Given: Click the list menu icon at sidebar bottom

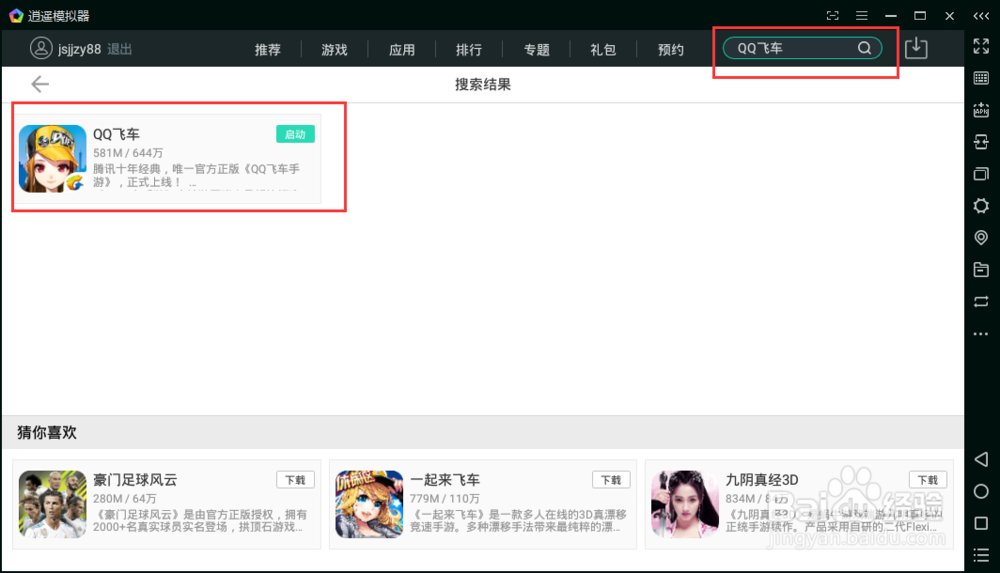Looking at the screenshot, I should point(981,555).
